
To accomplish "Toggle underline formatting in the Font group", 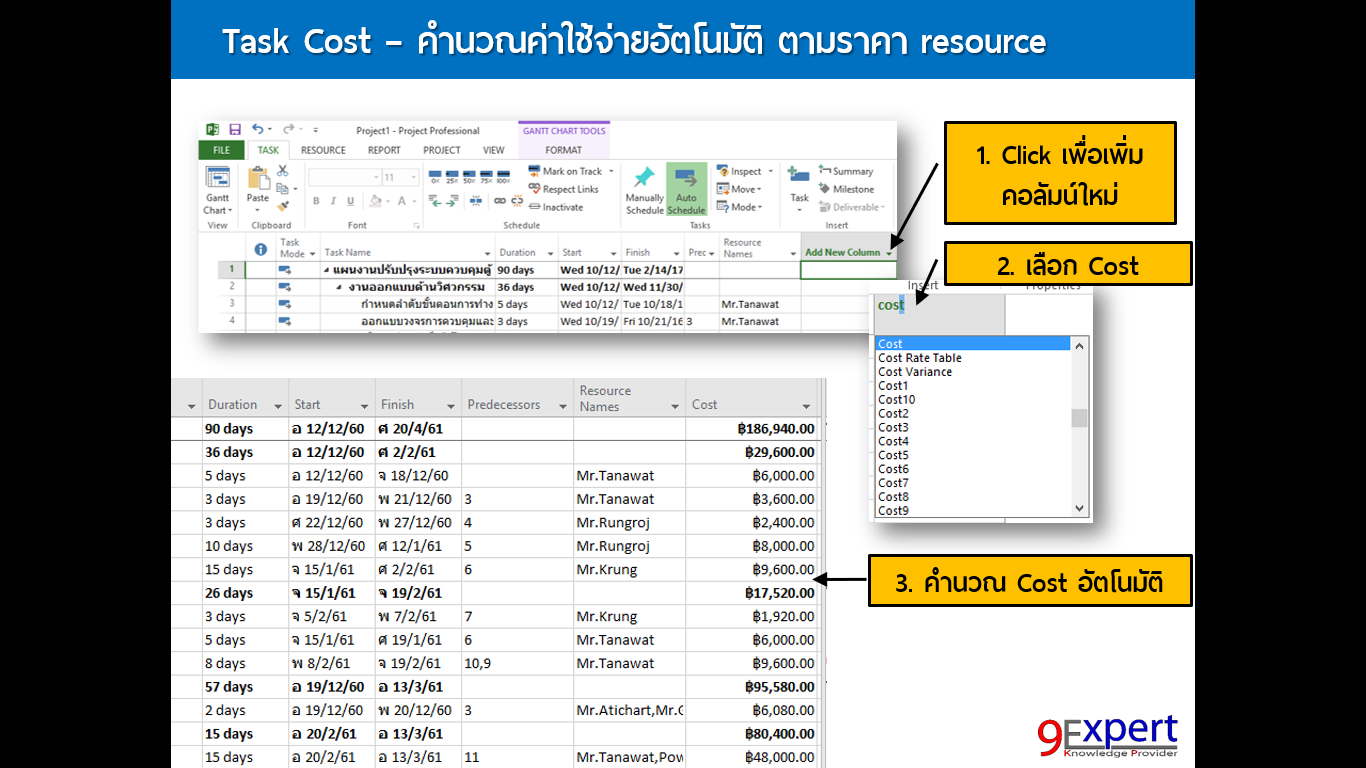I will [348, 200].
